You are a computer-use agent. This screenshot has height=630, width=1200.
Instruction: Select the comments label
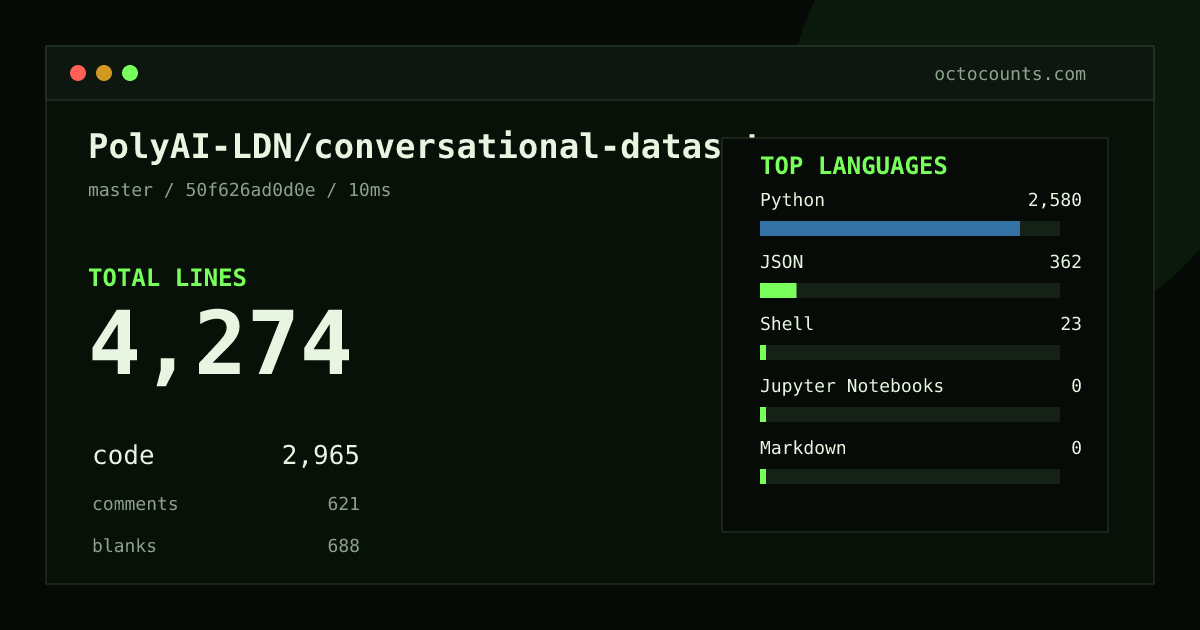[x=135, y=504]
